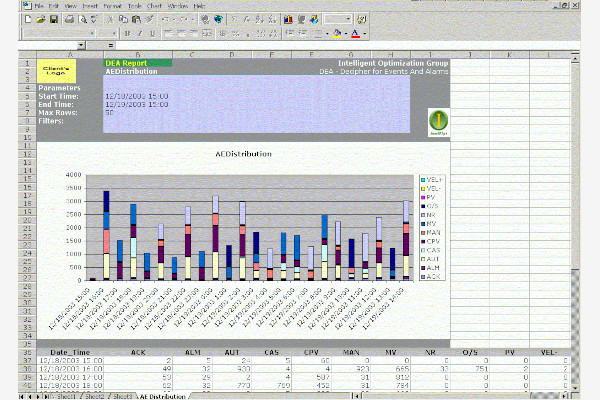Viewport: 600px width, 400px height.
Task: Click the fill color paint bucket
Action: [x=337, y=33]
